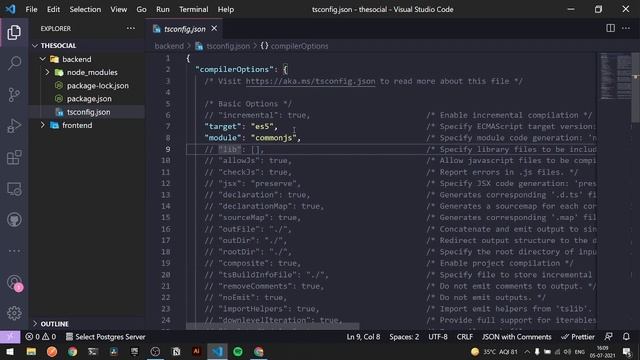The width and height of the screenshot is (640, 360).
Task: Open Explorer's views and more actions menu
Action: click(131, 28)
